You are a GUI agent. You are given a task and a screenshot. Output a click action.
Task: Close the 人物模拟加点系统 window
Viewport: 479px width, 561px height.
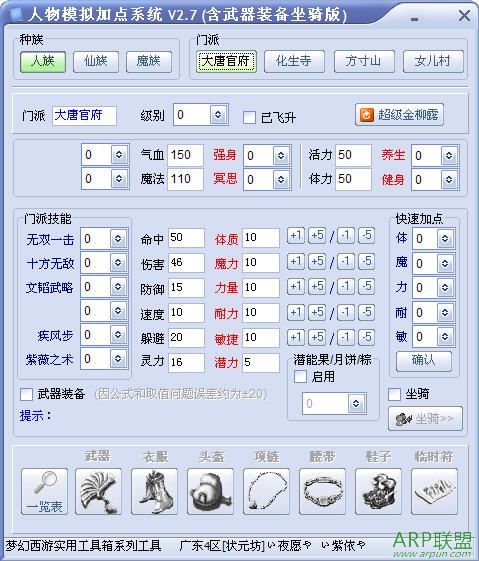(464, 16)
